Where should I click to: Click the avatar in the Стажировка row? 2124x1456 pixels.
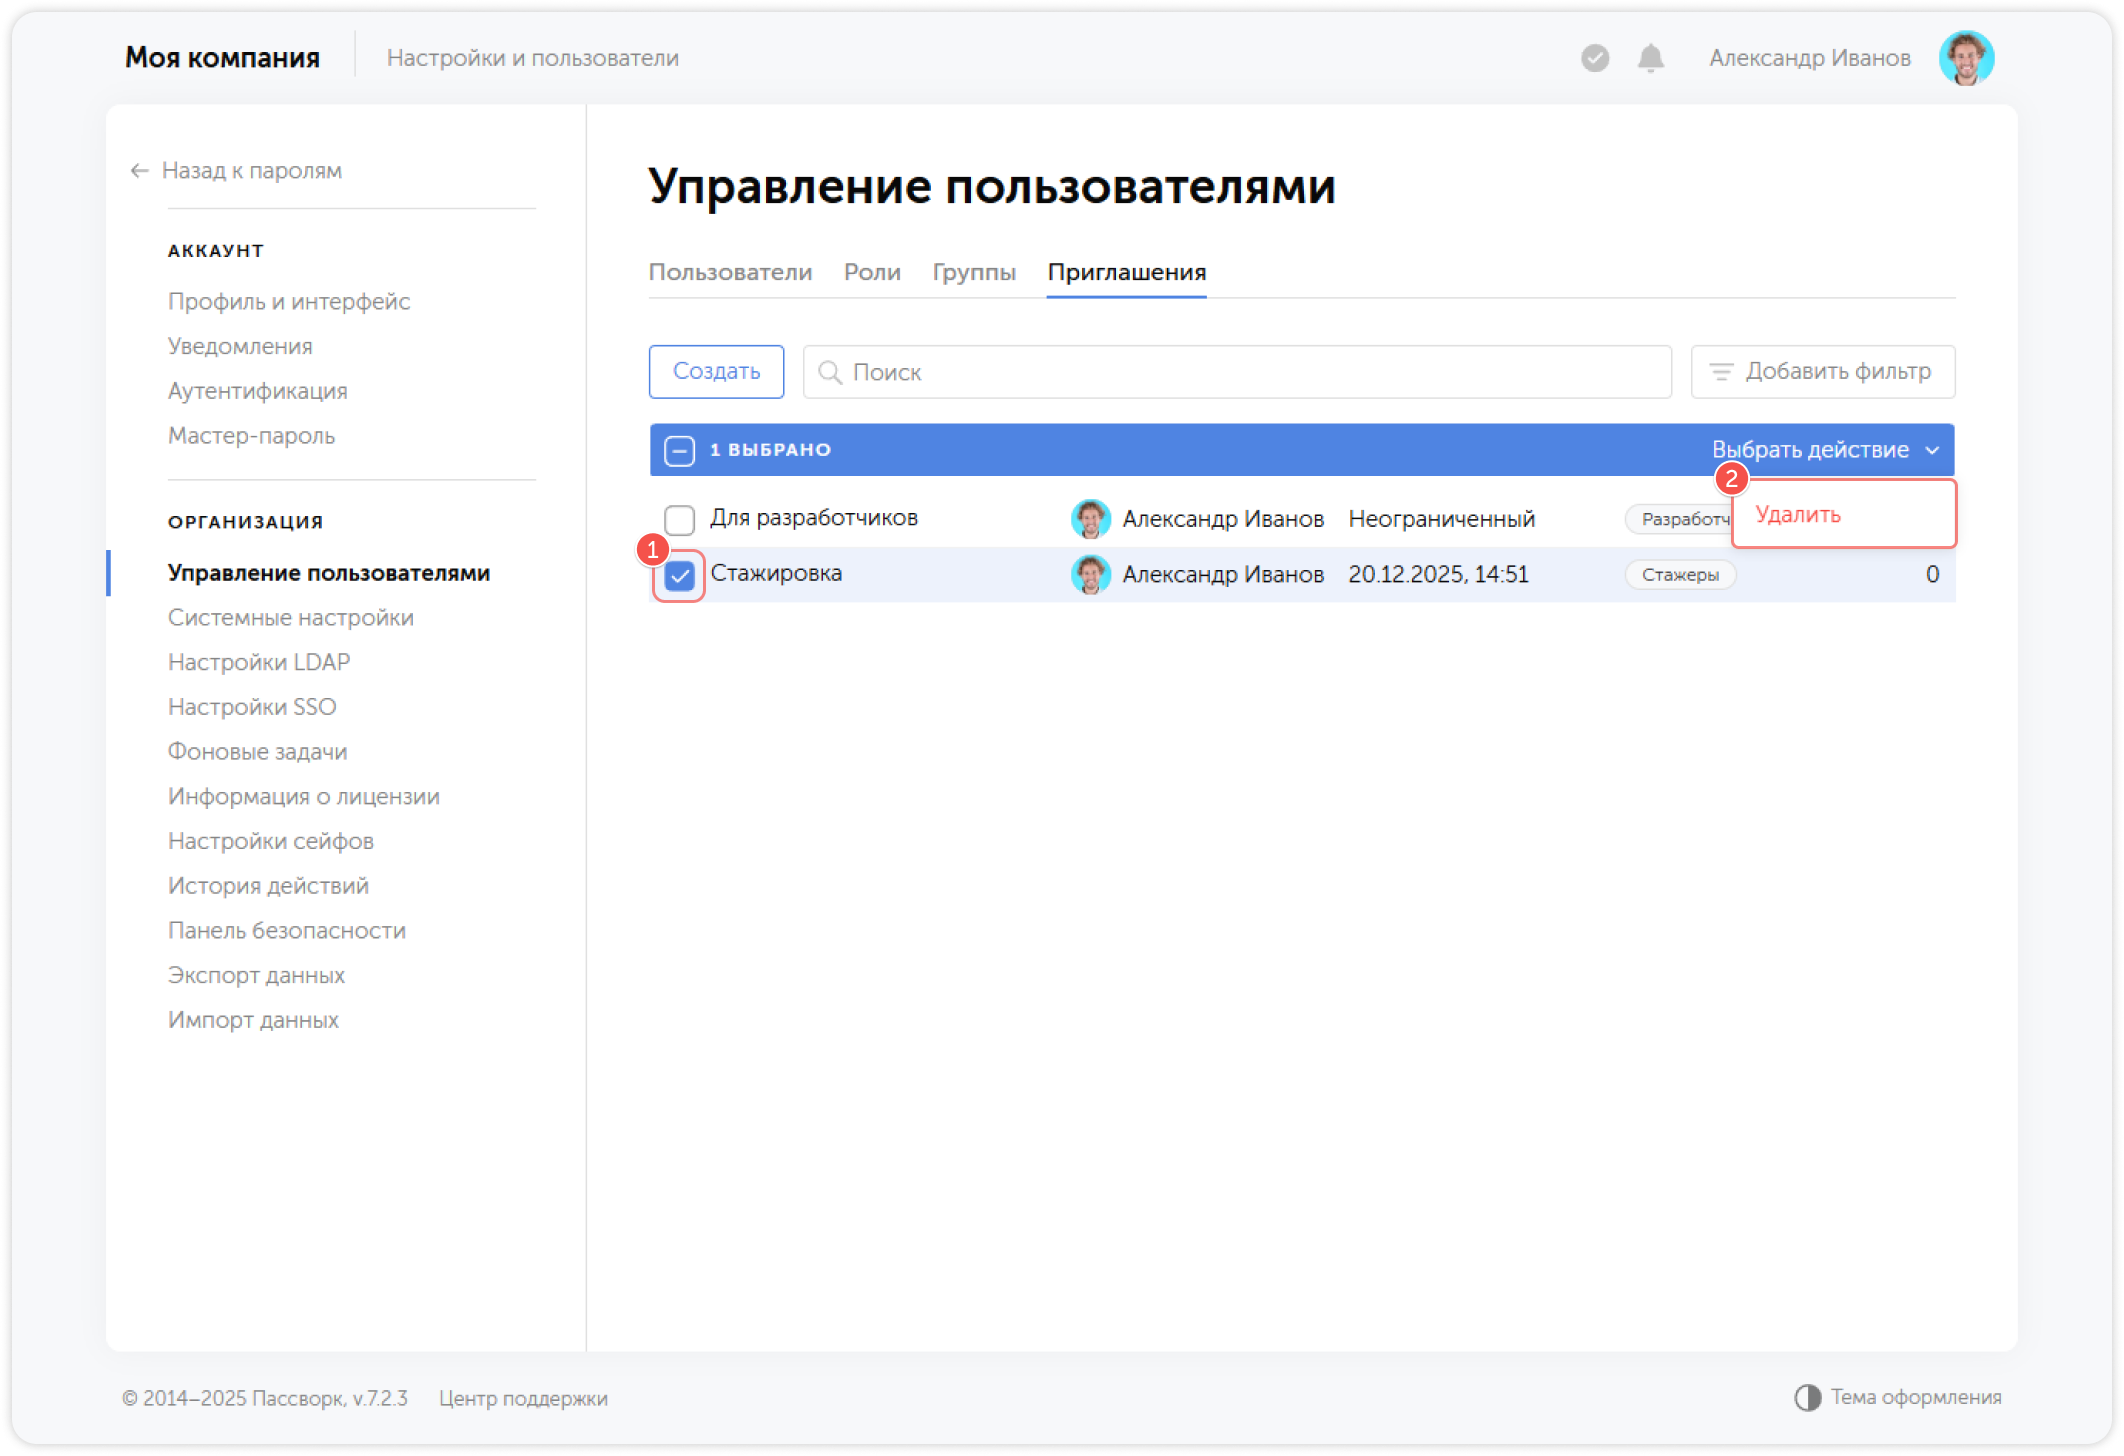click(x=1092, y=574)
